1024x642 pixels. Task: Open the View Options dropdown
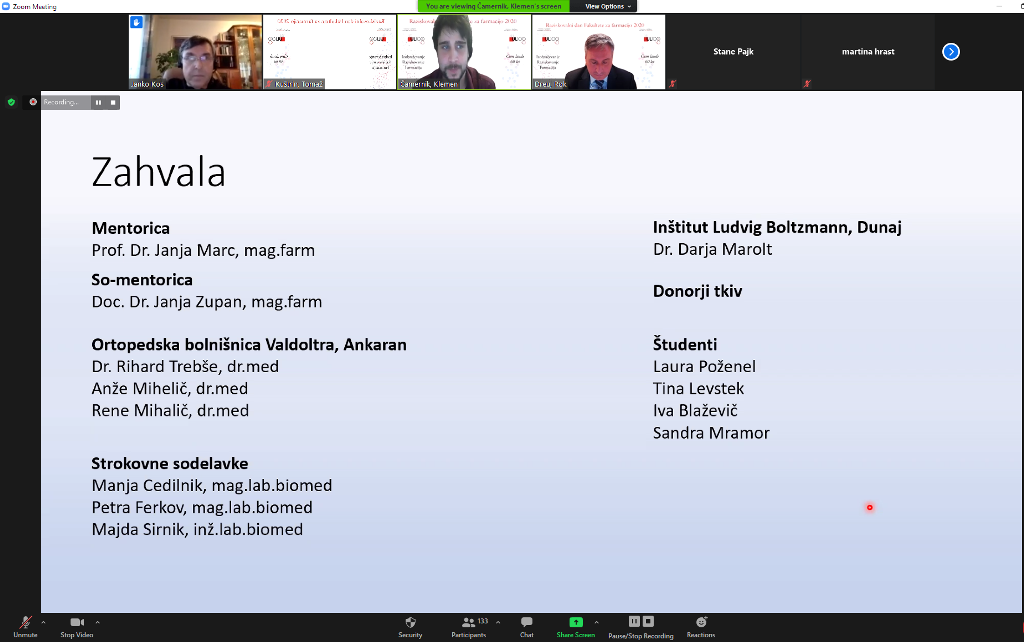608,7
